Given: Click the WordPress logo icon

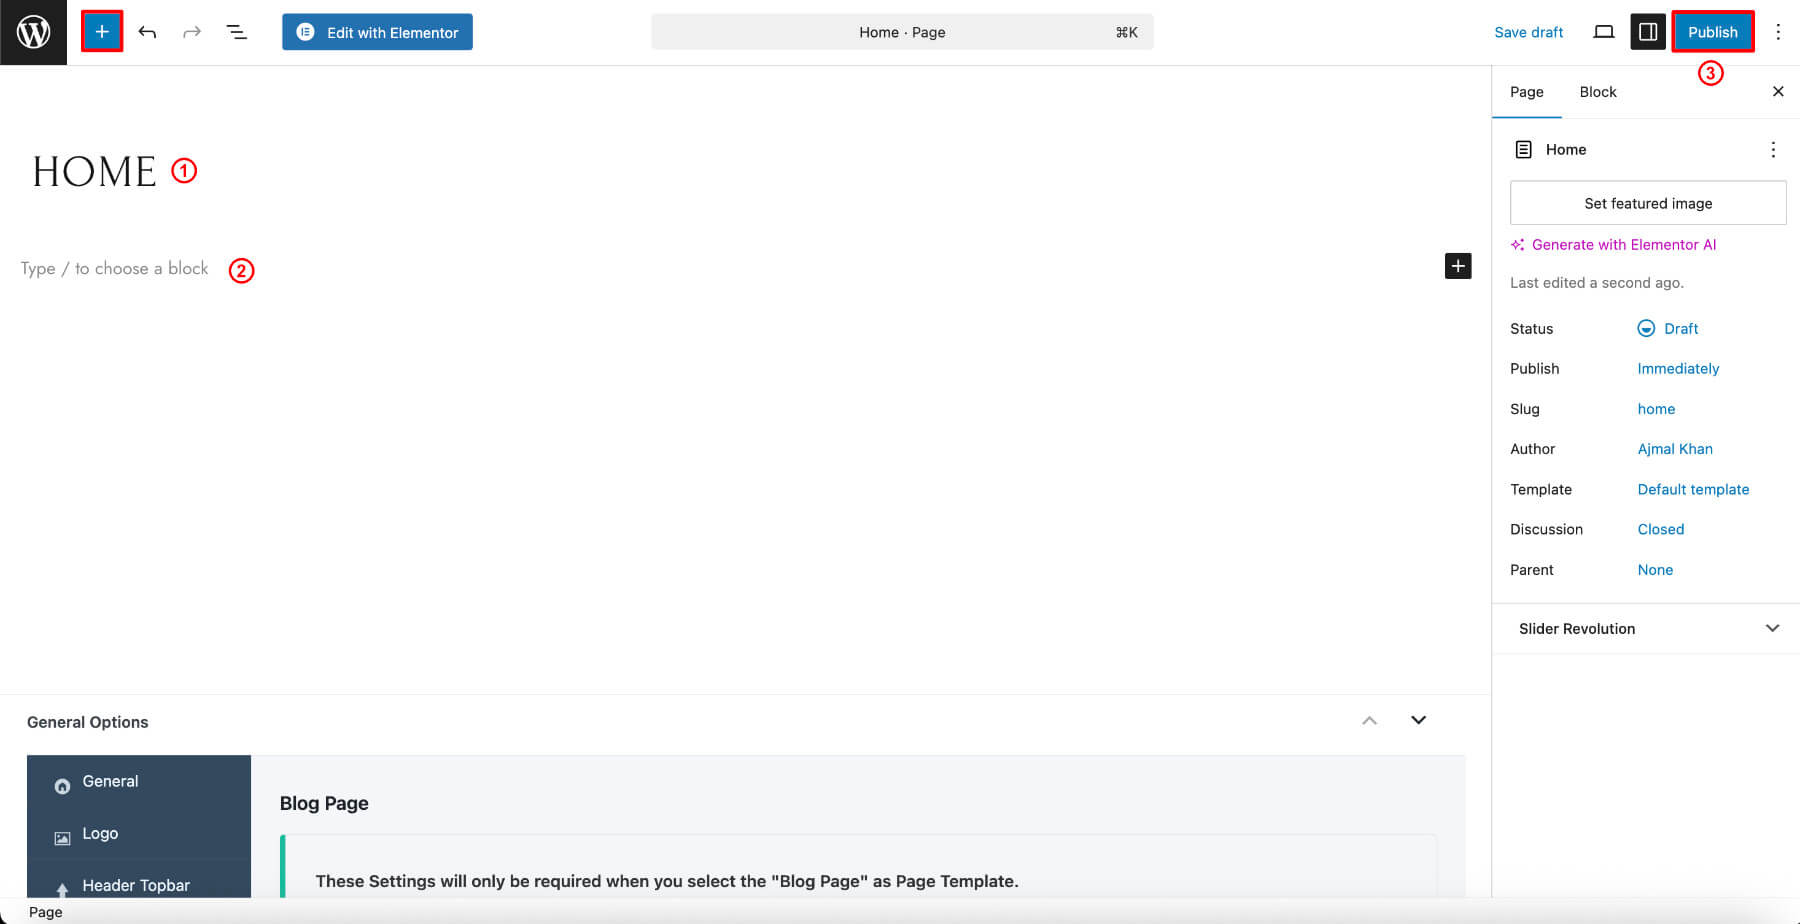Looking at the screenshot, I should pyautogui.click(x=33, y=31).
